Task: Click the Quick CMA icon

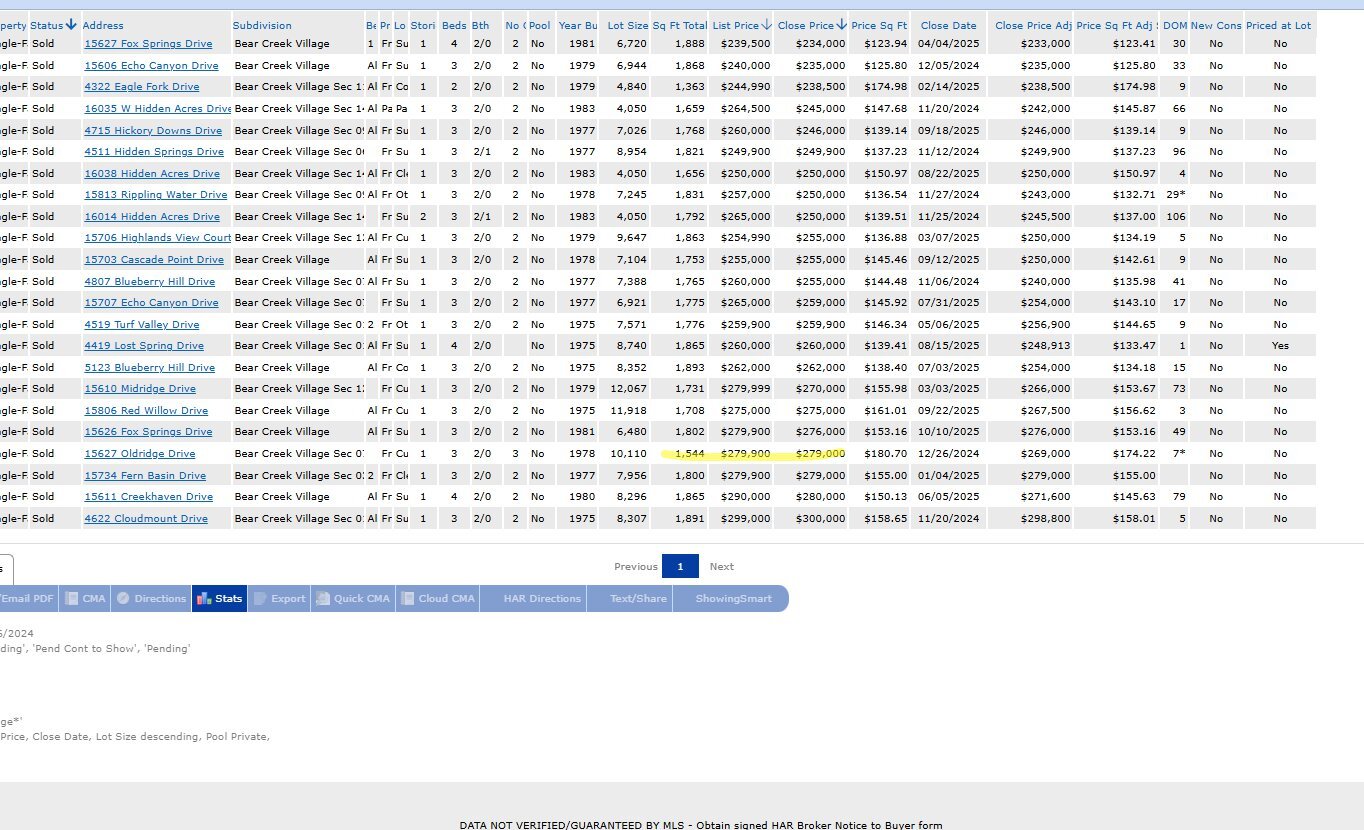Action: click(323, 598)
